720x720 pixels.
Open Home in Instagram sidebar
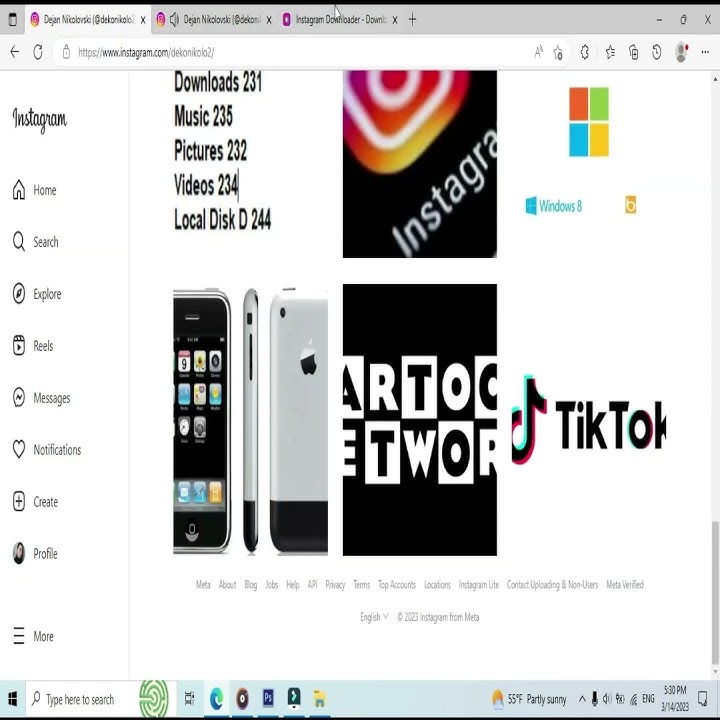34,190
